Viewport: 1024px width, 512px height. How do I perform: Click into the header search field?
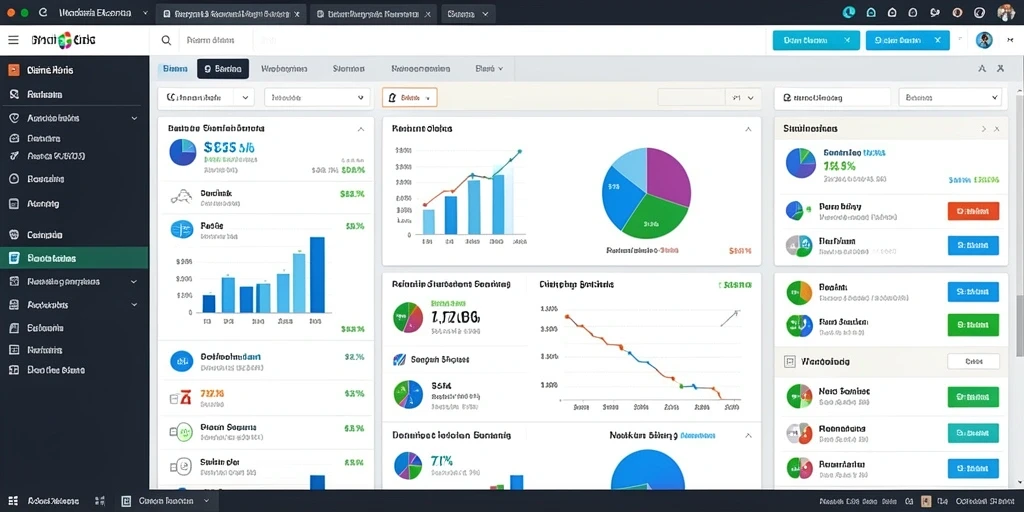(219, 40)
